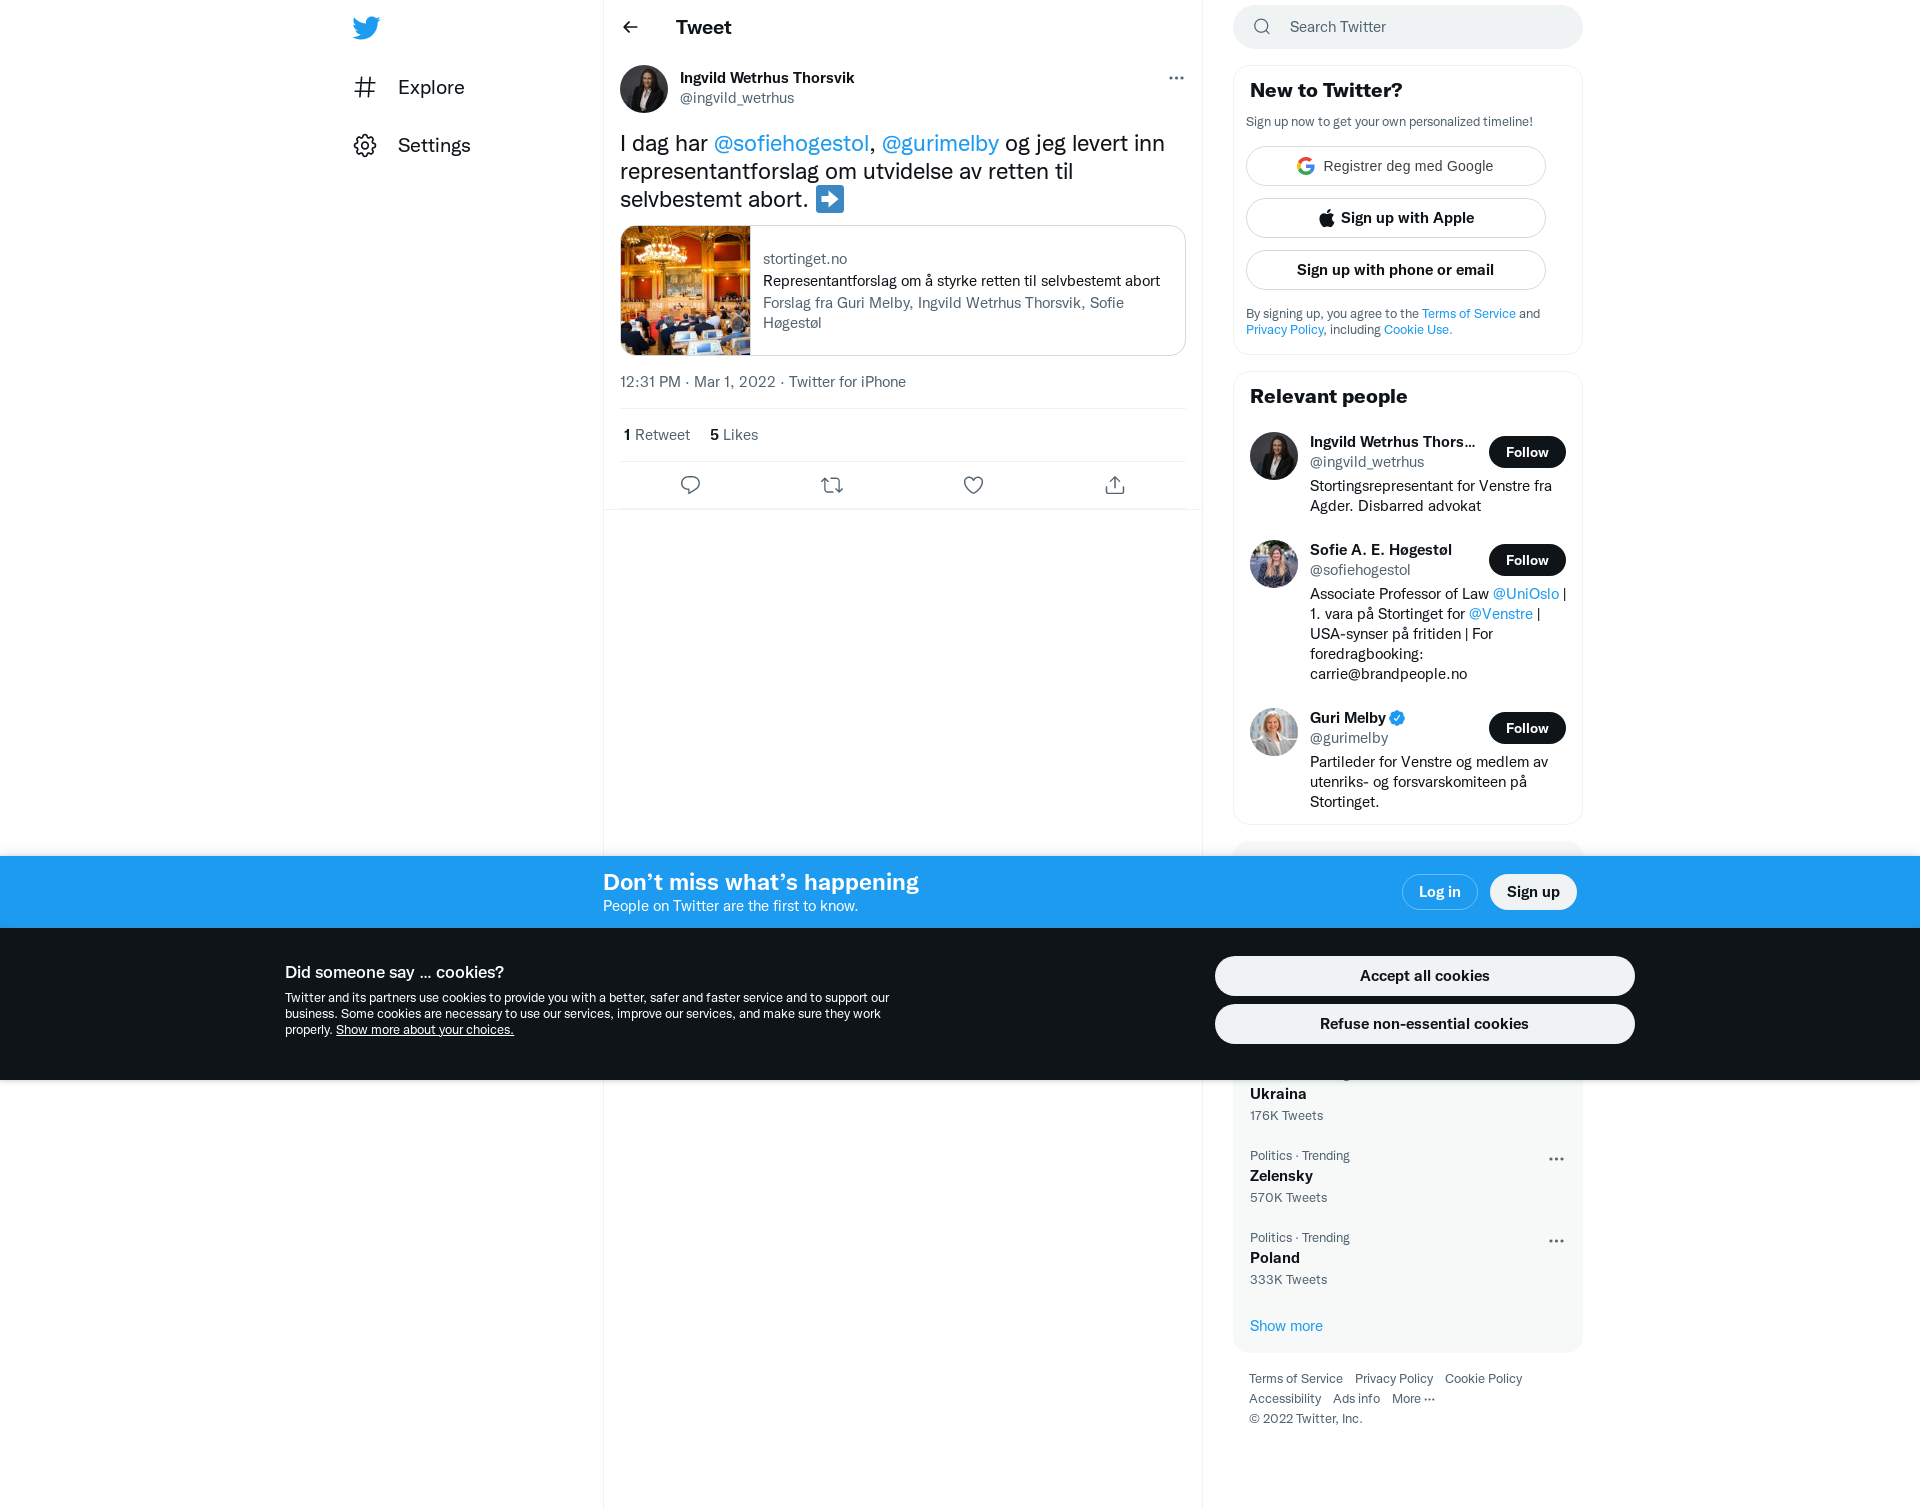Like the tweet with the heart icon
The height and width of the screenshot is (1509, 1920).
point(973,485)
